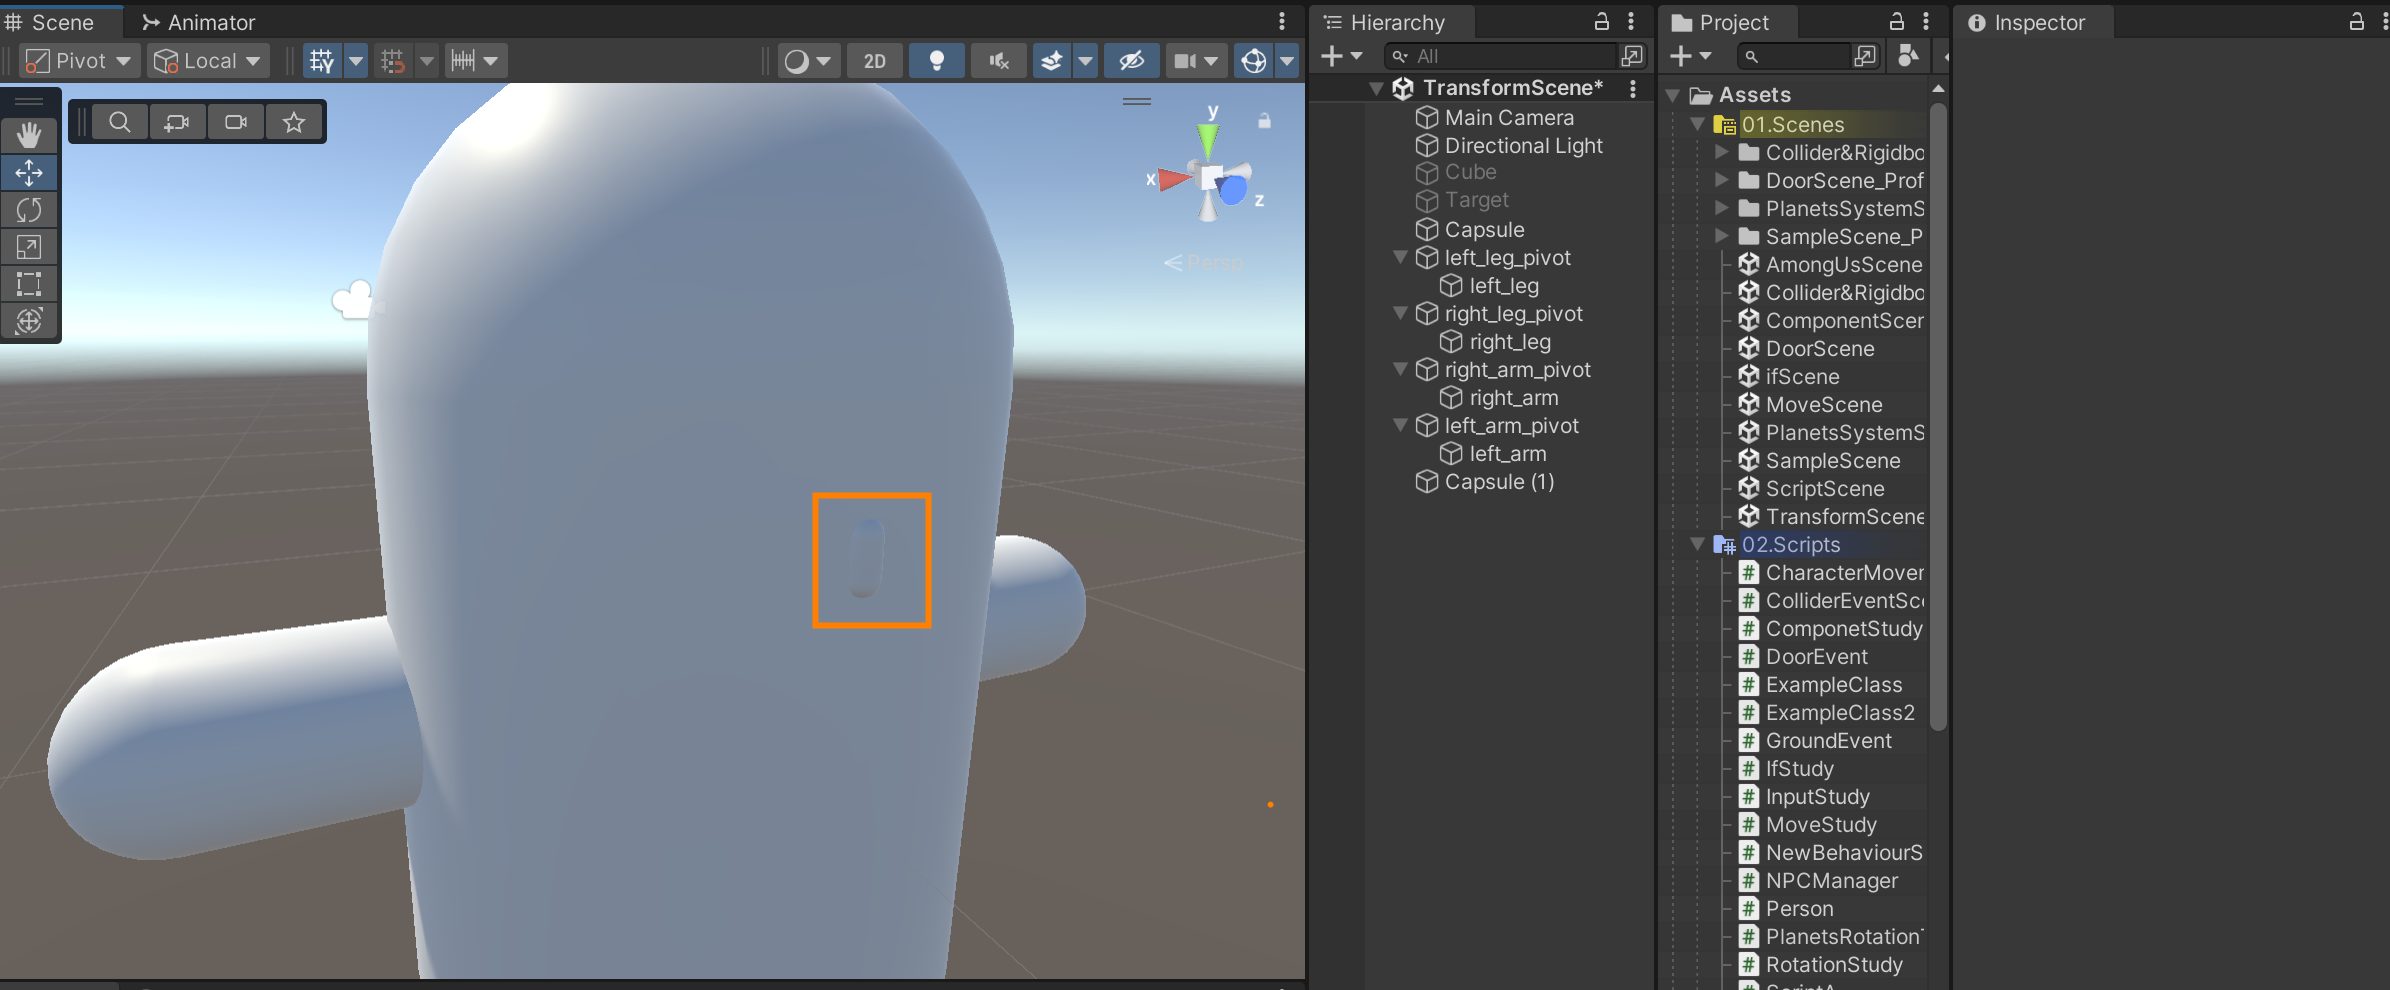The height and width of the screenshot is (990, 2390).
Task: Toggle scene lighting bulb
Action: (937, 61)
